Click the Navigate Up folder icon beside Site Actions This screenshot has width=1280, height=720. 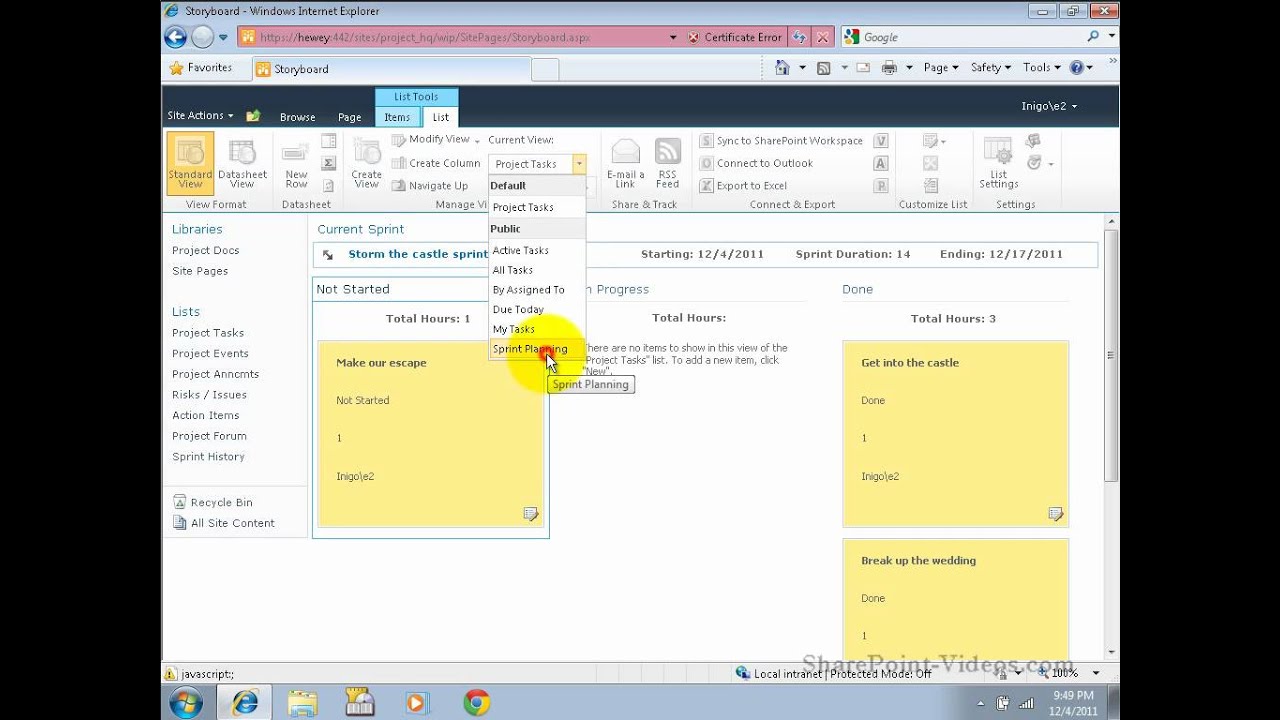click(253, 116)
